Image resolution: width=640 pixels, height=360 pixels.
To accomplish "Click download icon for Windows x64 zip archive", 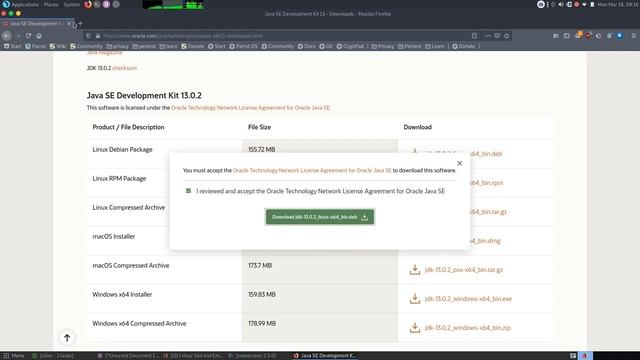I will (415, 327).
